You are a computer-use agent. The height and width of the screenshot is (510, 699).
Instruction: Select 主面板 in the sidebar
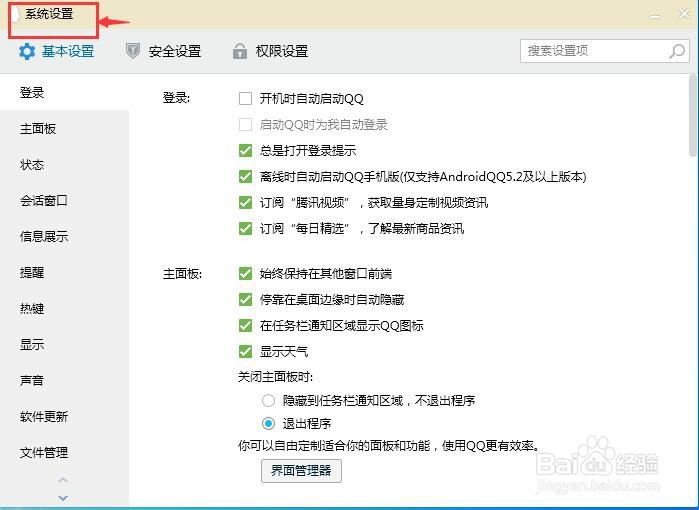64,129
